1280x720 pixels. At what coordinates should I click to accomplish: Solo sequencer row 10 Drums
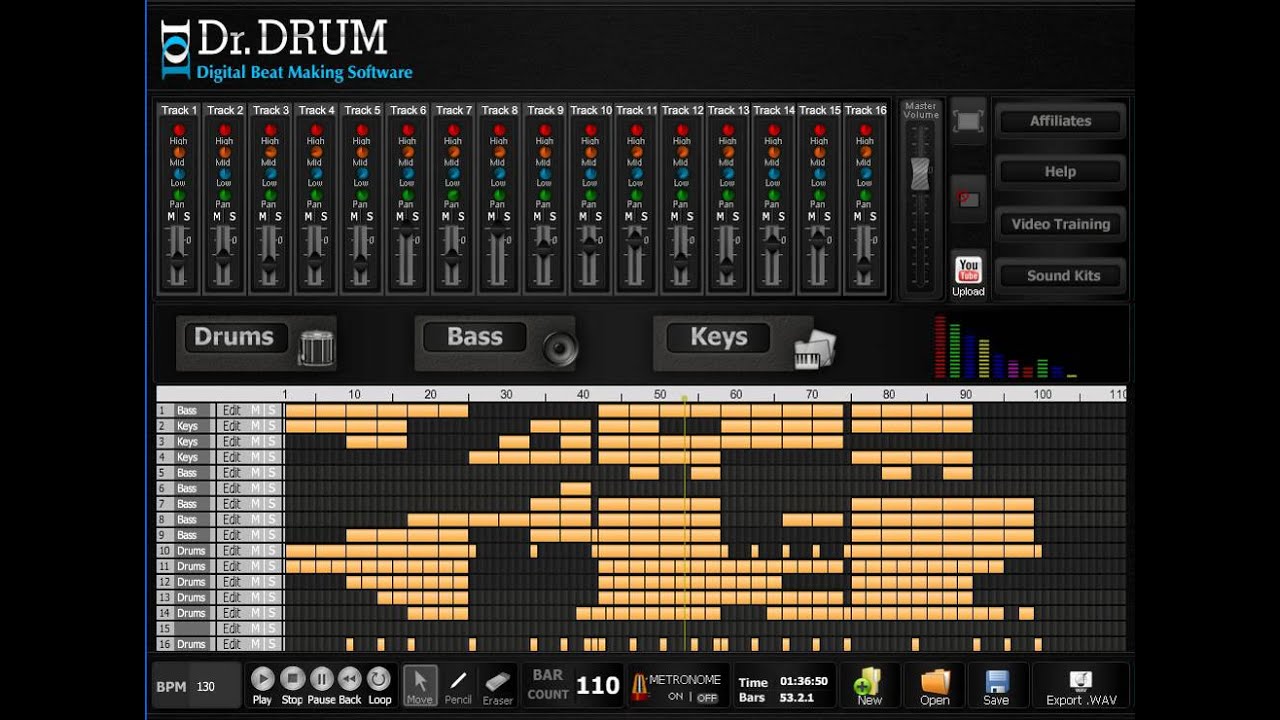pos(270,551)
